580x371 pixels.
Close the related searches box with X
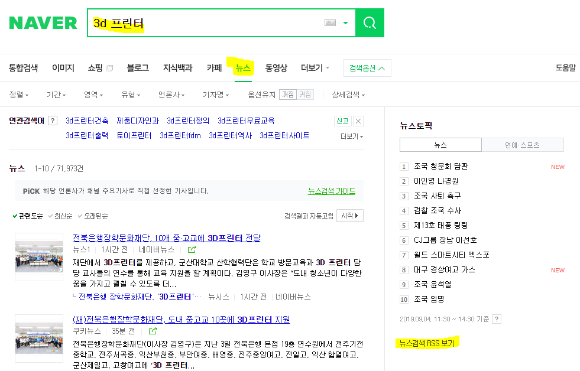pos(358,121)
